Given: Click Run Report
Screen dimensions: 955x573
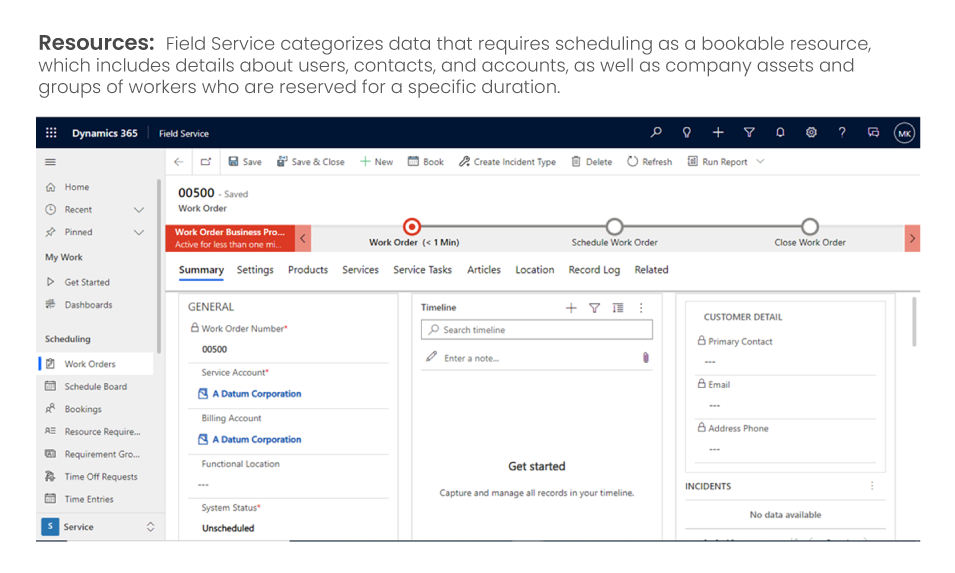Looking at the screenshot, I should click(x=717, y=162).
